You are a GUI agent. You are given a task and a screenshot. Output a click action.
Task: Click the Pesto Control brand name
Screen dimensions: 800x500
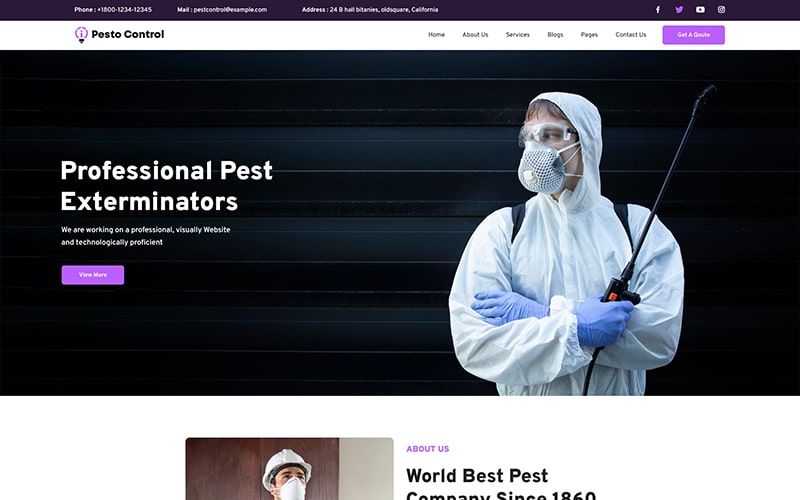click(x=128, y=34)
